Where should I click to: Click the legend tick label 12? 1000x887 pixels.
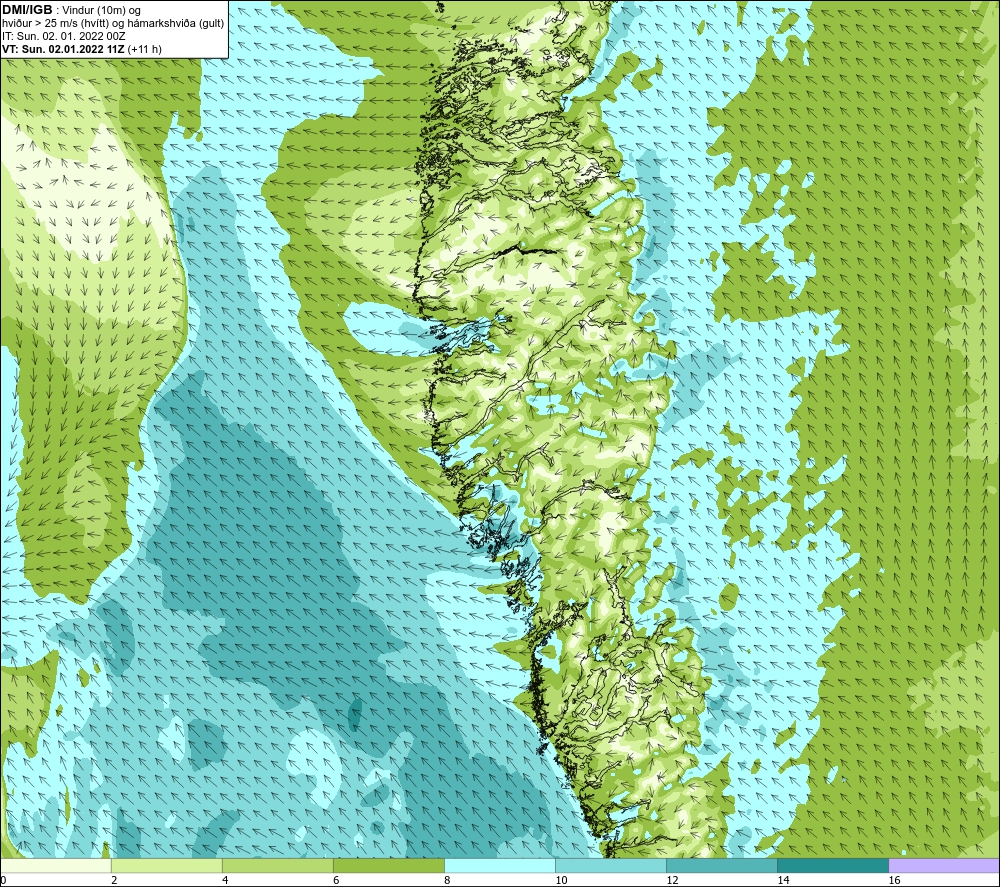[x=672, y=881]
